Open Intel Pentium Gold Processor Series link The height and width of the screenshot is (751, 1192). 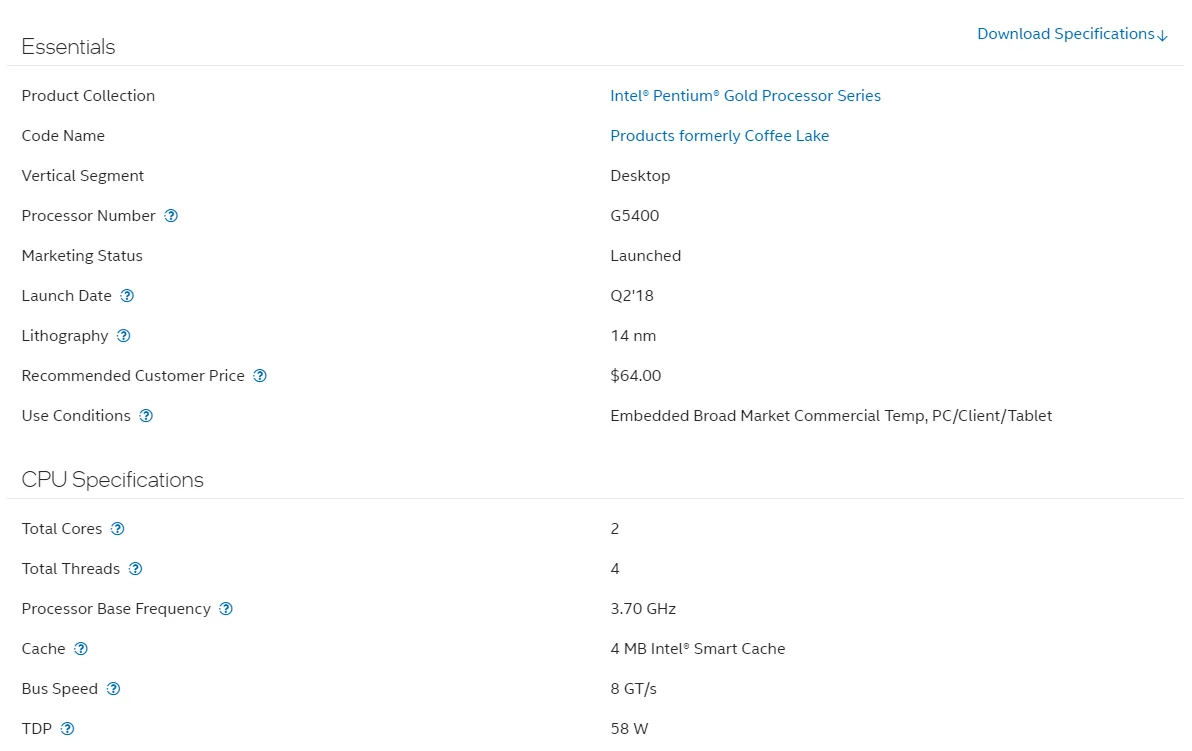(x=745, y=96)
